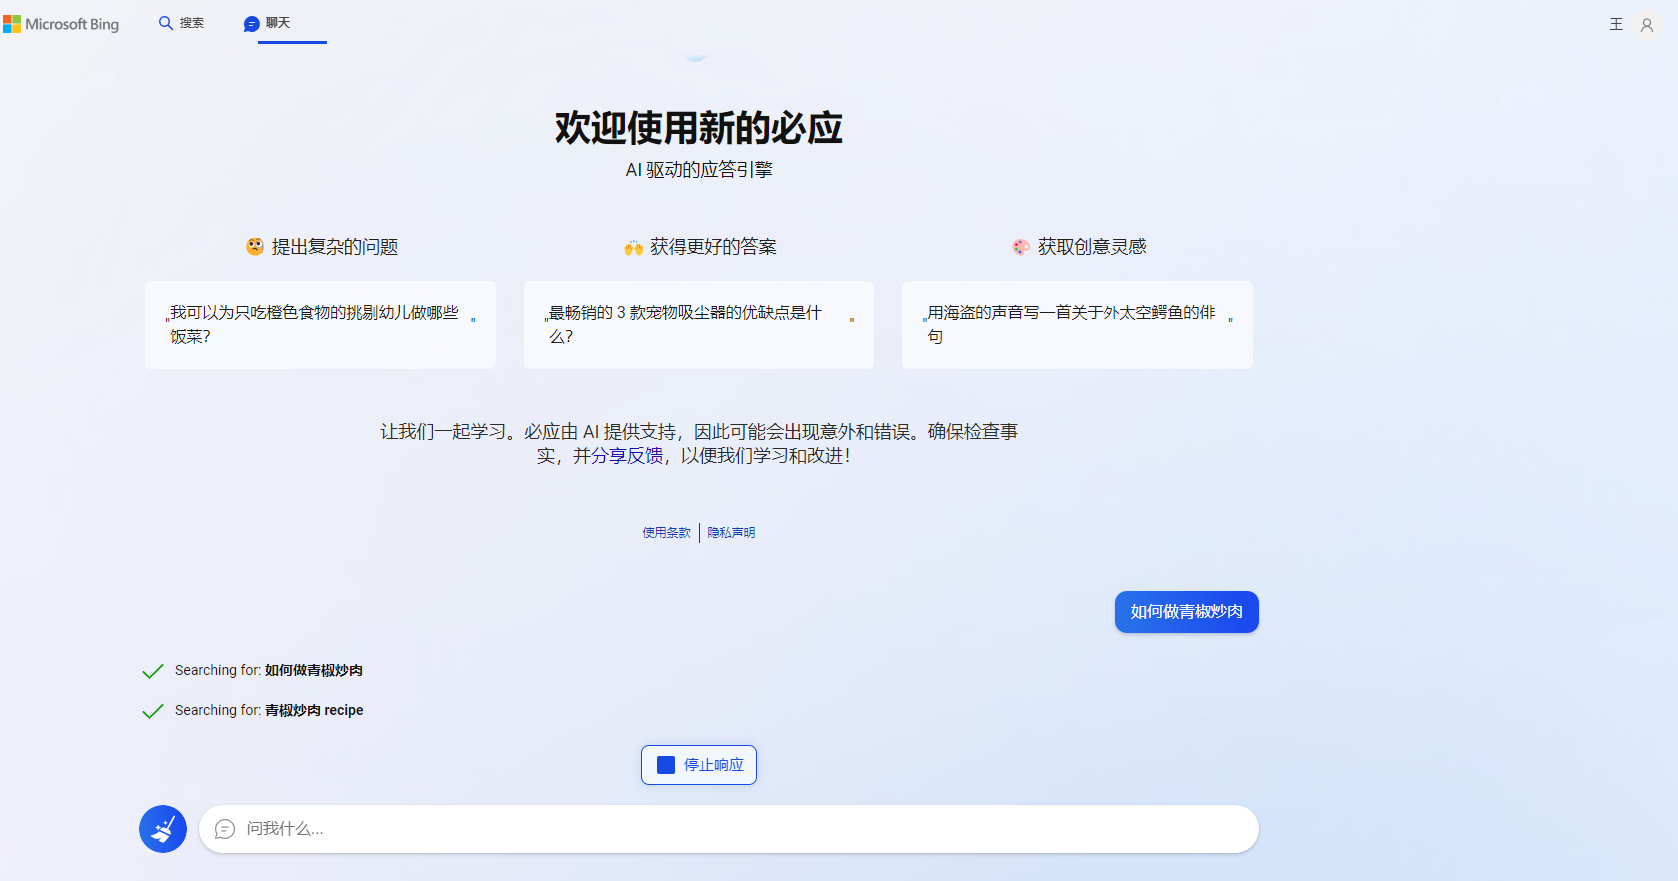Open the 隐私声明 privacy statement link

click(x=731, y=533)
